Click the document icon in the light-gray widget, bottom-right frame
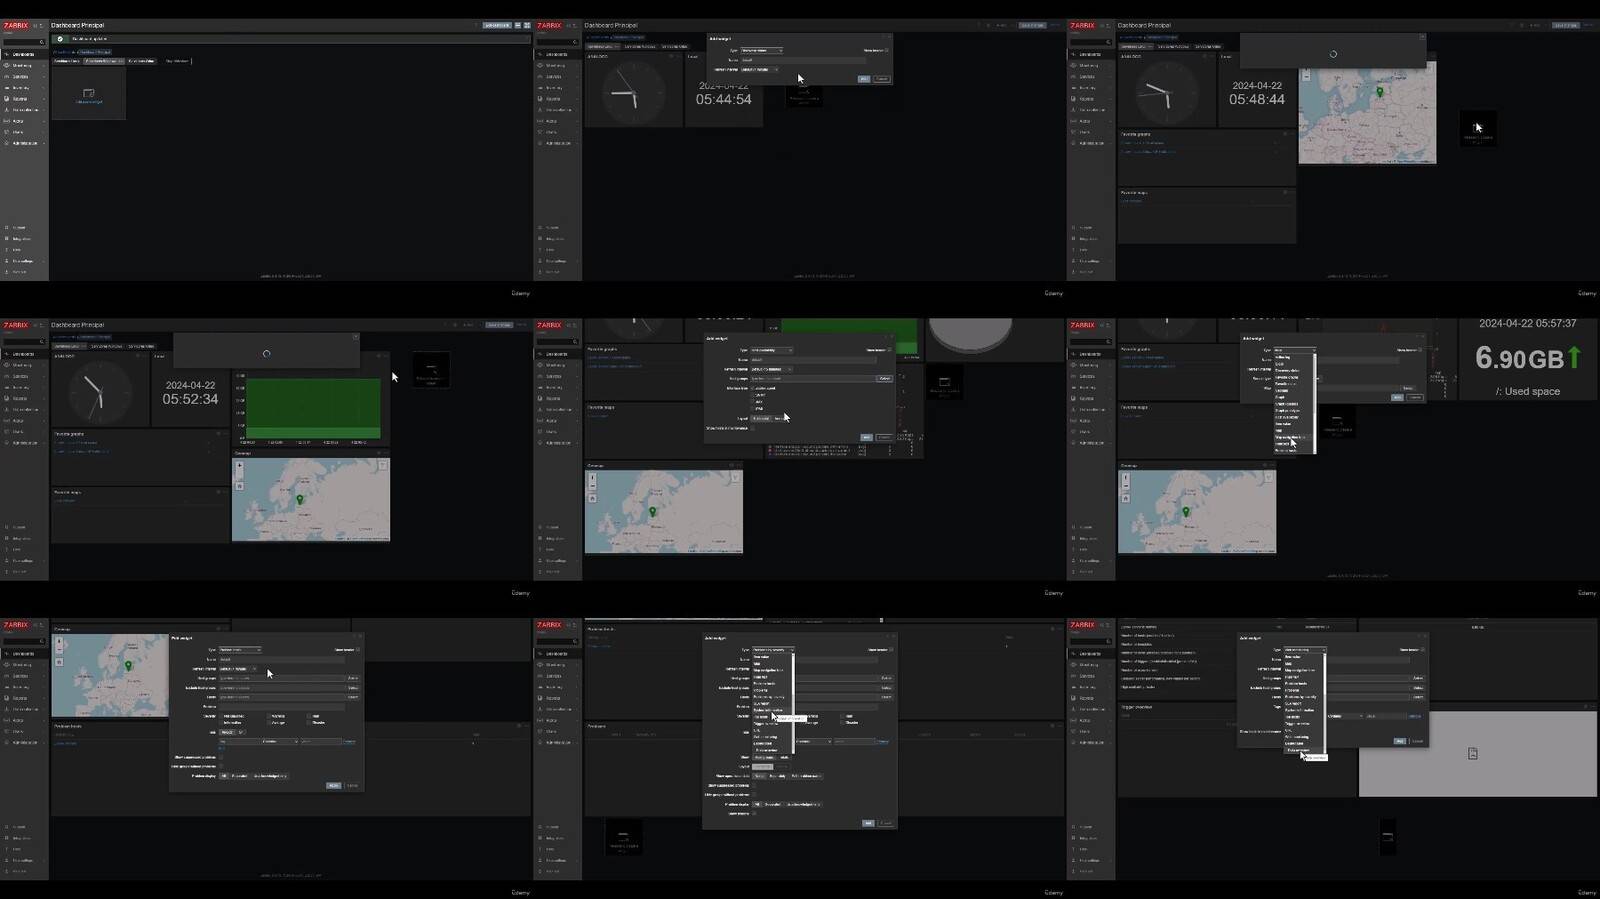The width and height of the screenshot is (1600, 899). click(x=1472, y=753)
